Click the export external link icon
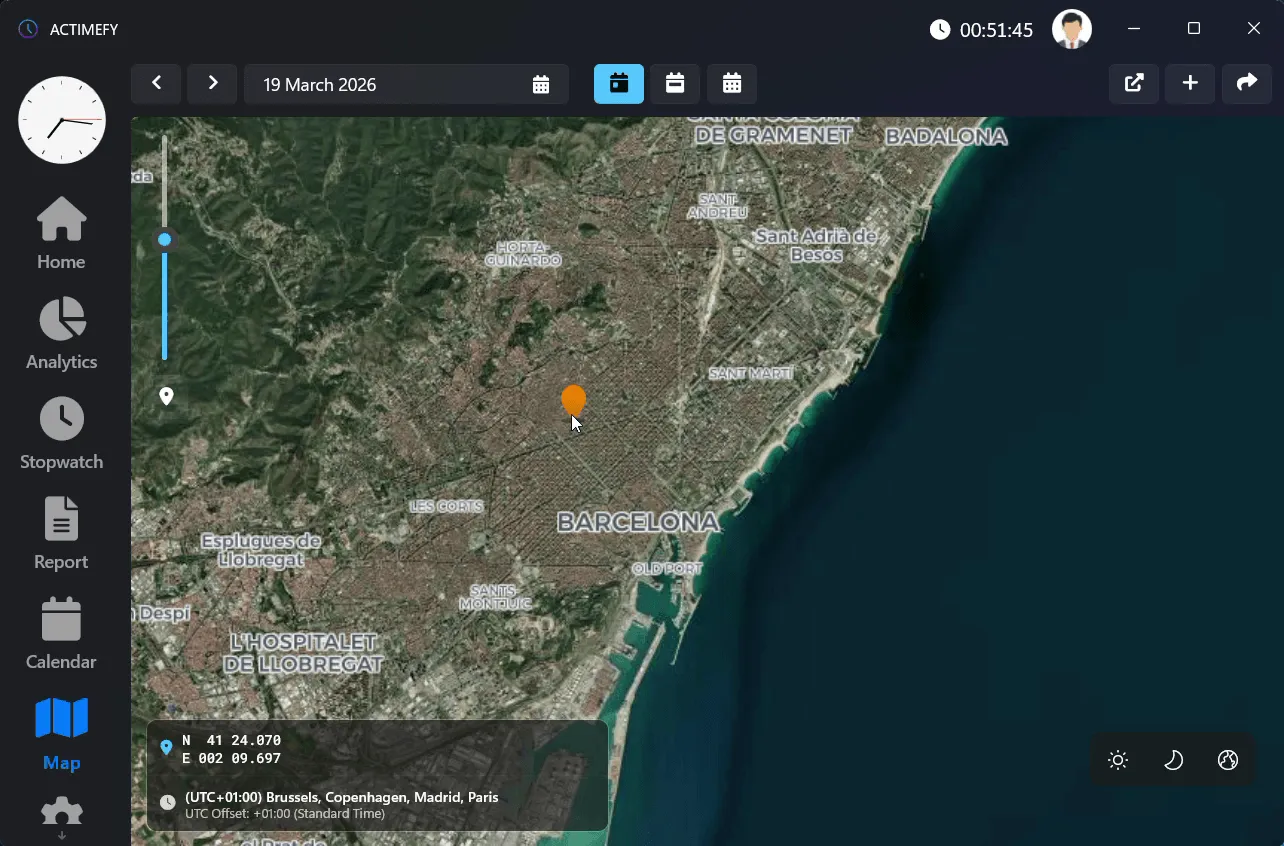 (x=1134, y=84)
